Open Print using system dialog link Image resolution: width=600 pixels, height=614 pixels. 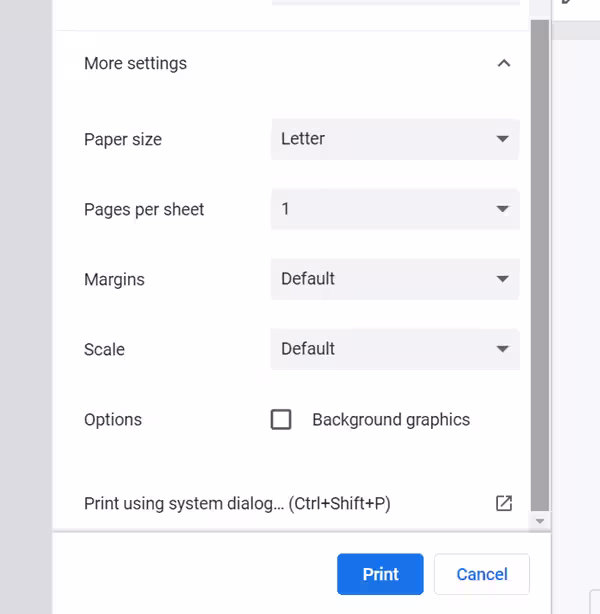[237, 503]
